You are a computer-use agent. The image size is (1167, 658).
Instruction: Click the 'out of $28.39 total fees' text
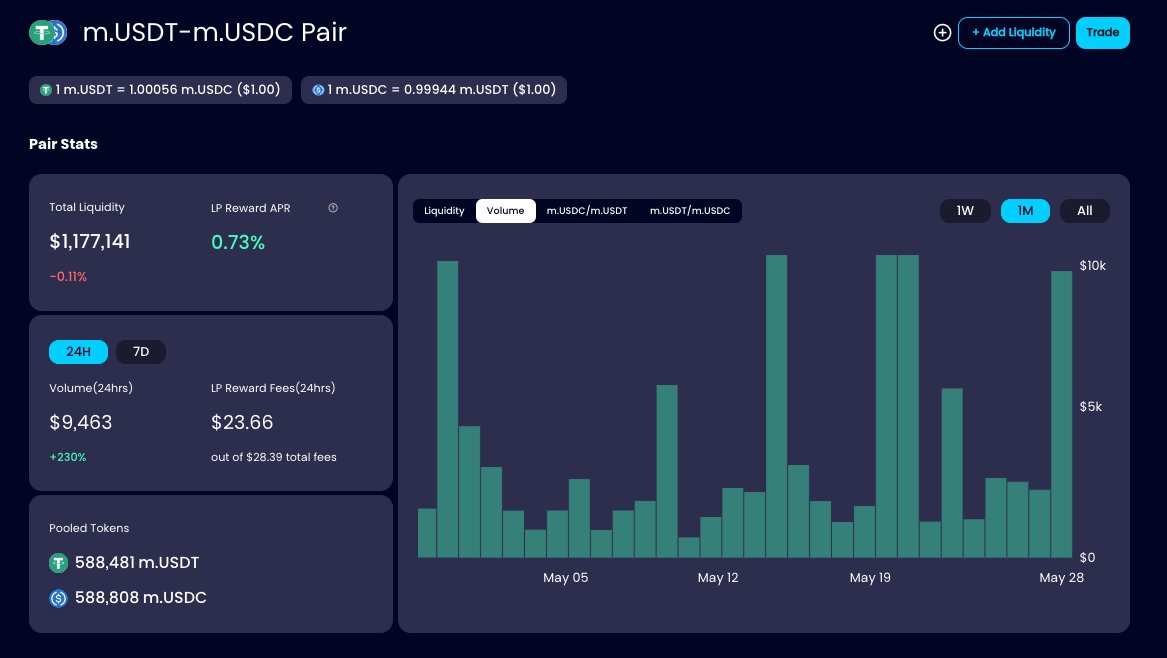click(x=274, y=457)
